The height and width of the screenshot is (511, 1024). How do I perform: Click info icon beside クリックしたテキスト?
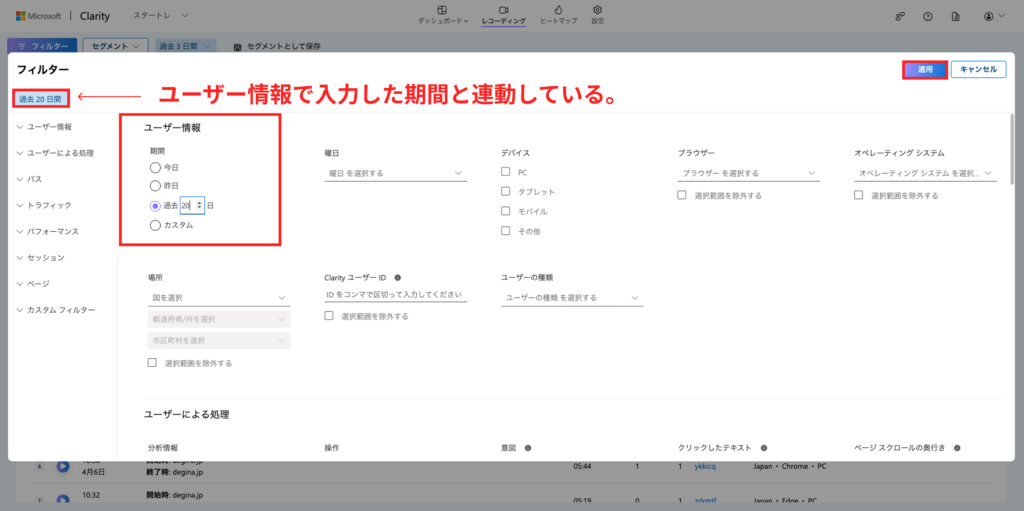[763, 448]
